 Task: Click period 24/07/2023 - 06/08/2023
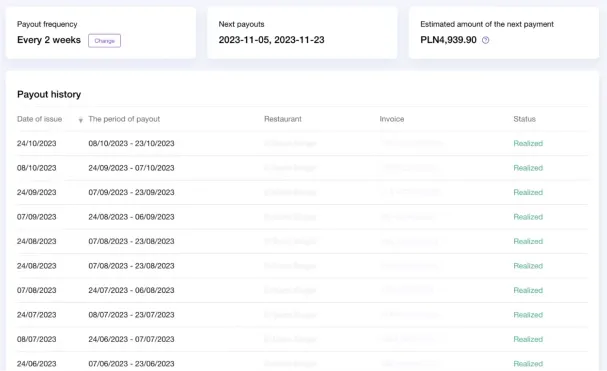click(x=131, y=290)
